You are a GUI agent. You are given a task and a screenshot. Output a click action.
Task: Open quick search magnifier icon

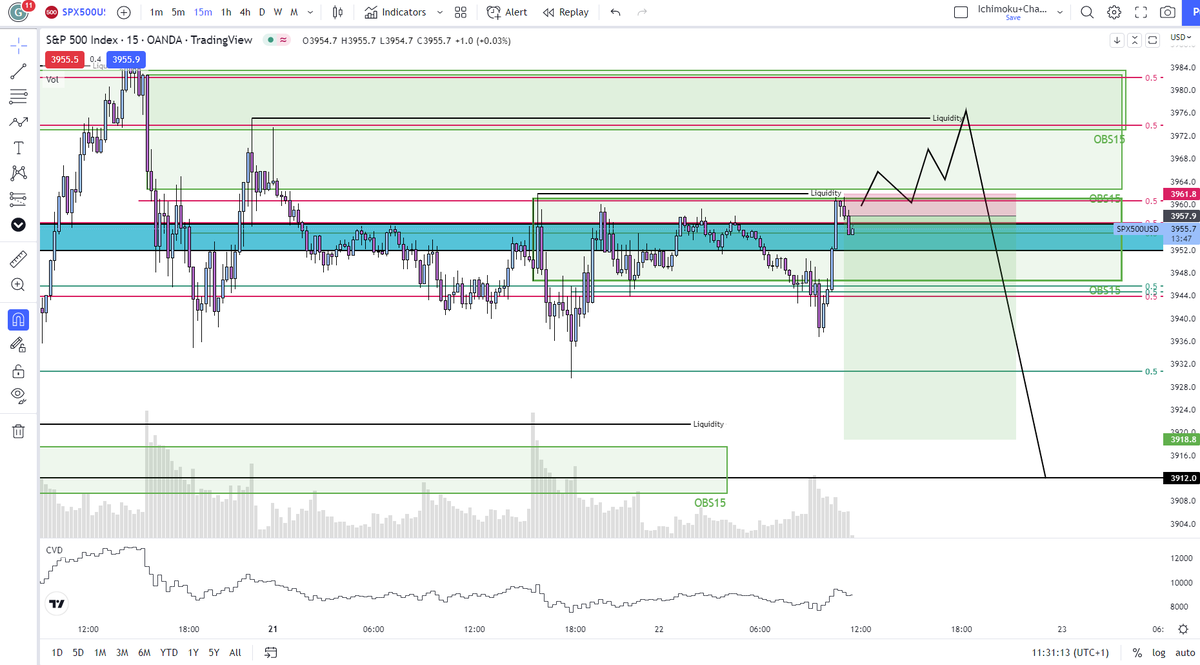point(1088,13)
